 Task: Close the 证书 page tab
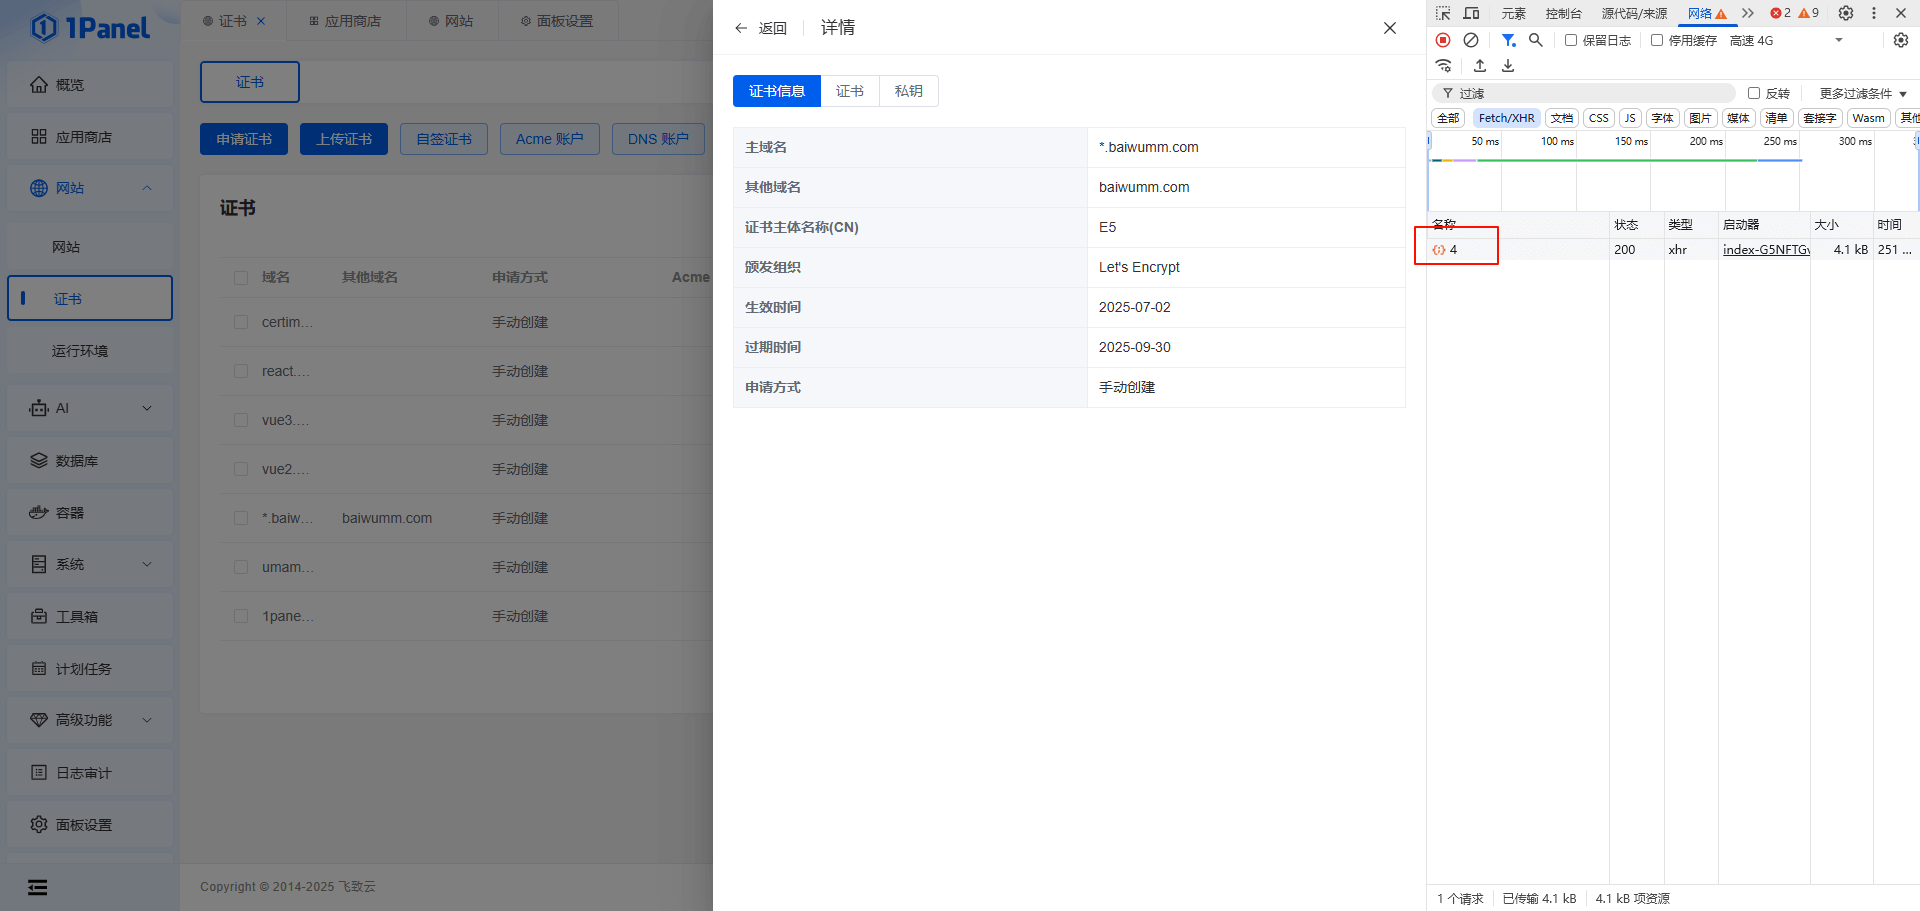pos(261,21)
